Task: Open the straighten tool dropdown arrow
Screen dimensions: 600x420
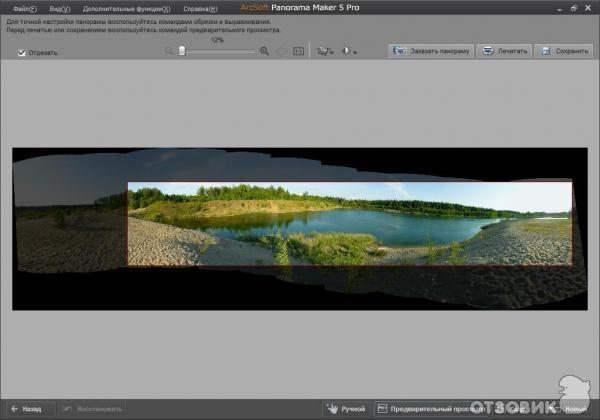Action: point(331,51)
